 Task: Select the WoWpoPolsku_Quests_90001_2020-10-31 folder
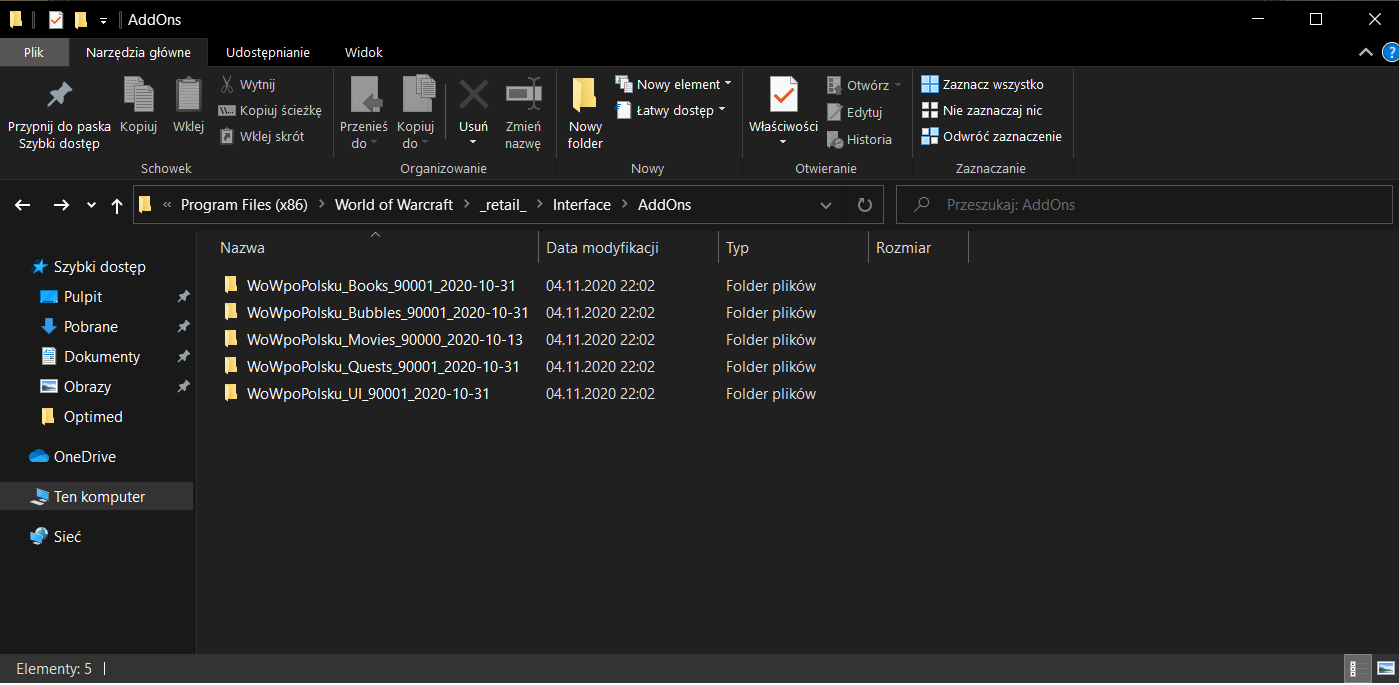pos(383,367)
